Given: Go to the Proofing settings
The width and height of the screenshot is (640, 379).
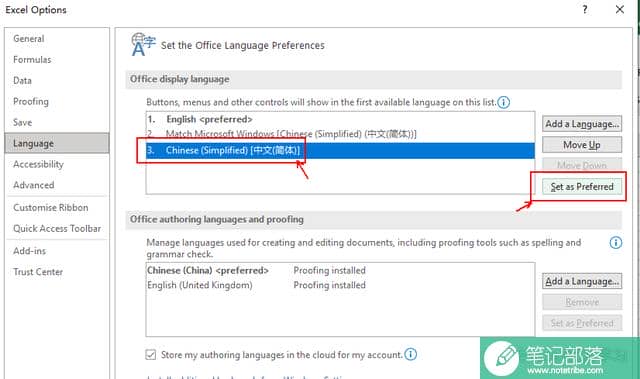Looking at the screenshot, I should [x=31, y=101].
